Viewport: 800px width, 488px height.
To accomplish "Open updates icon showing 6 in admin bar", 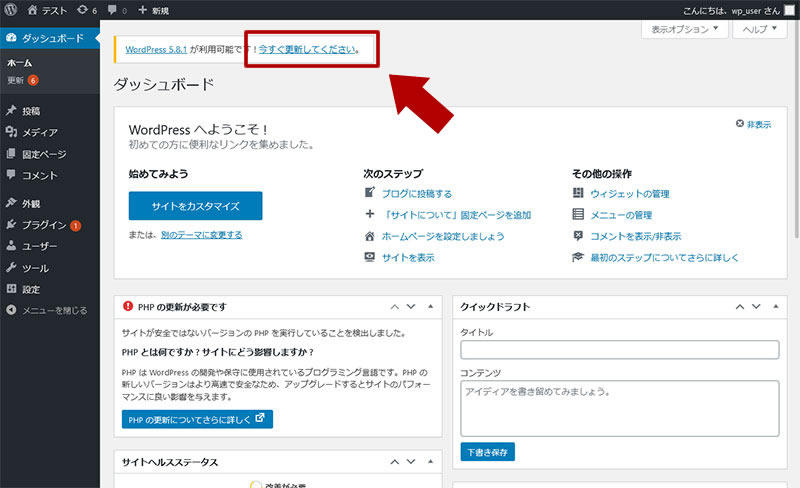I will pos(82,10).
